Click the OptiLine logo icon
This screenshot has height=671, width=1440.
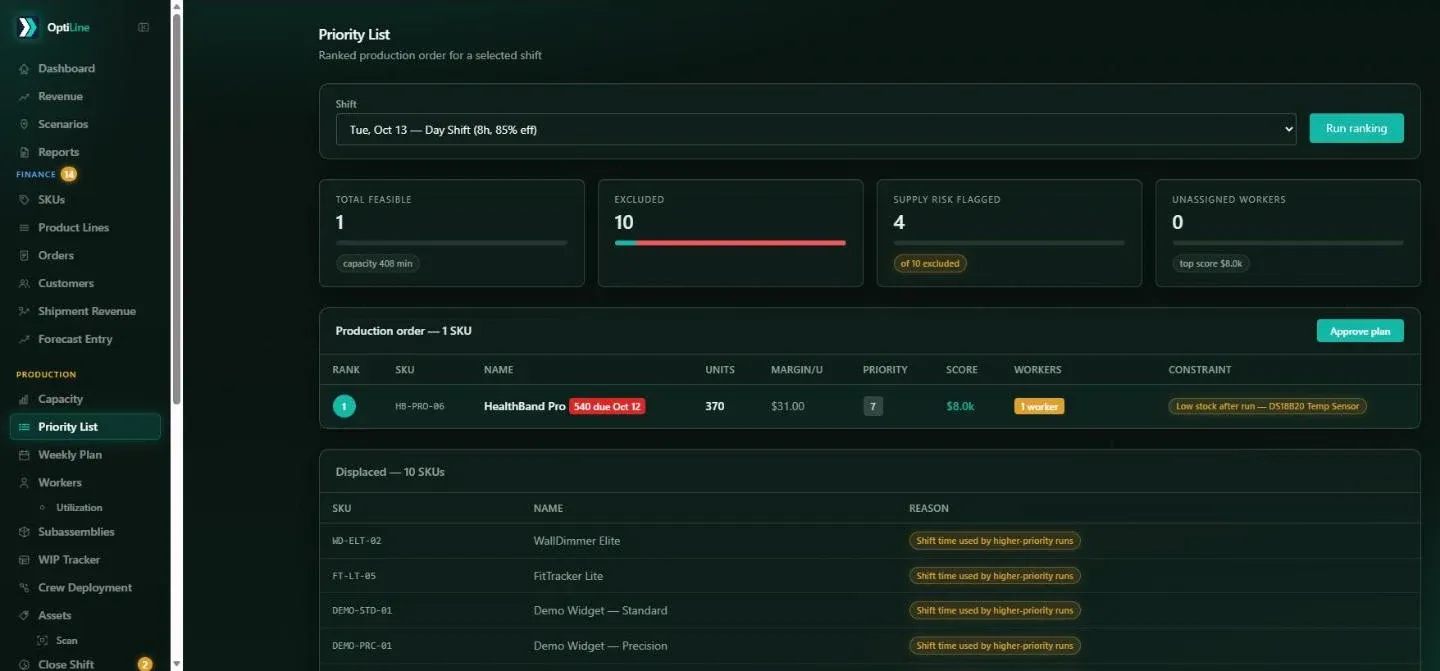[x=27, y=27]
